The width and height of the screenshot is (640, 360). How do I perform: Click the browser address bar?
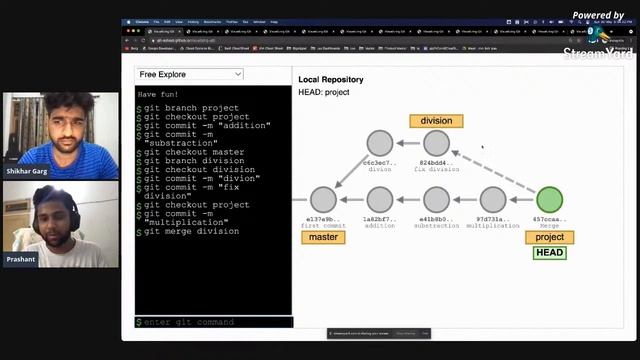point(359,40)
